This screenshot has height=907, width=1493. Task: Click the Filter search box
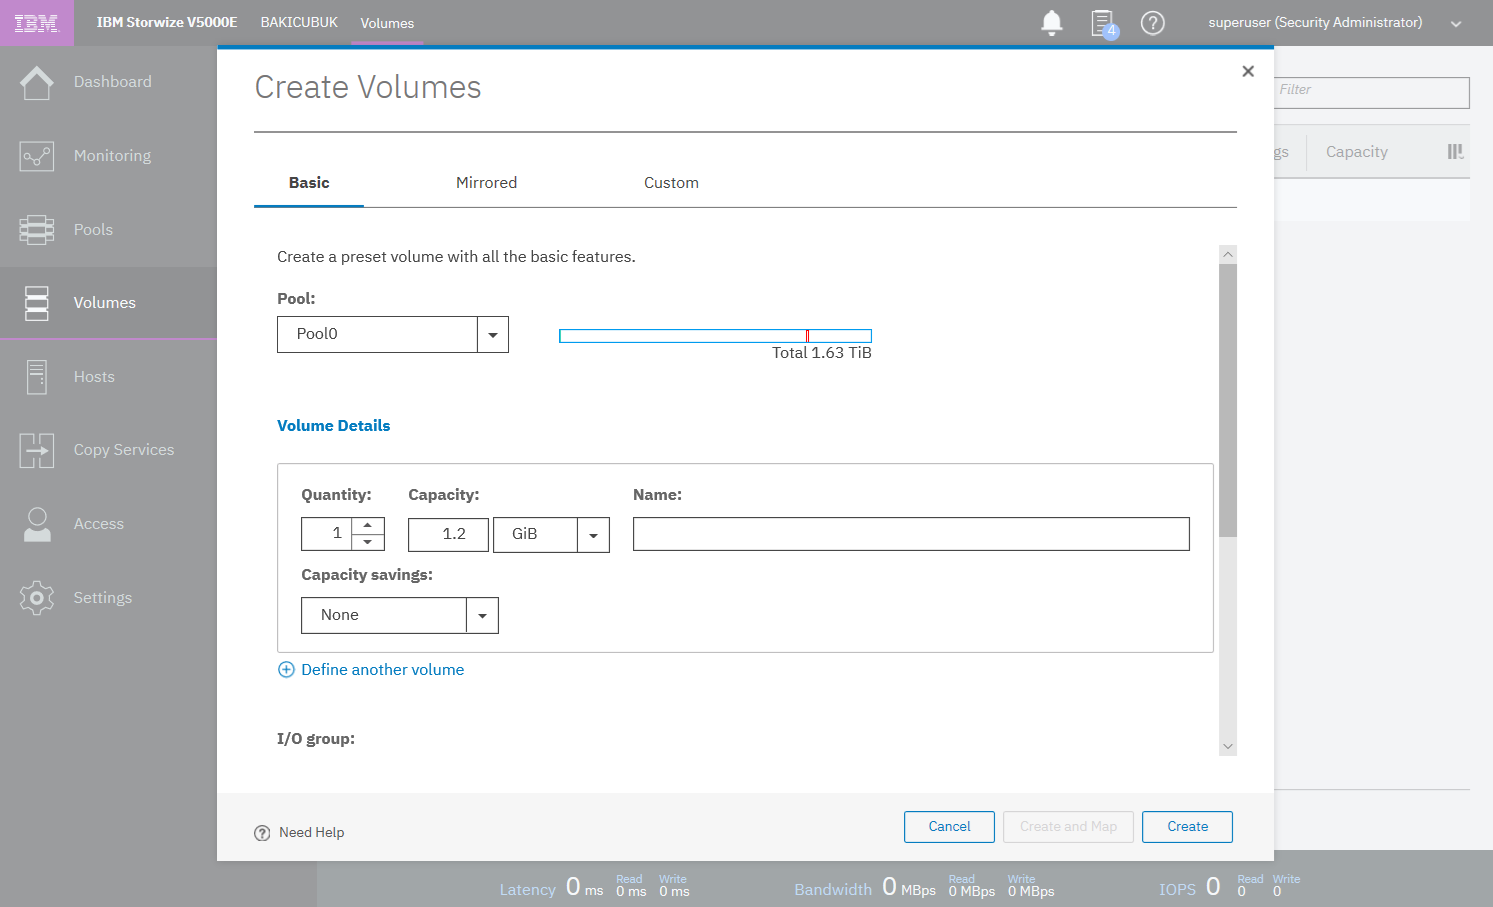[x=1371, y=92]
